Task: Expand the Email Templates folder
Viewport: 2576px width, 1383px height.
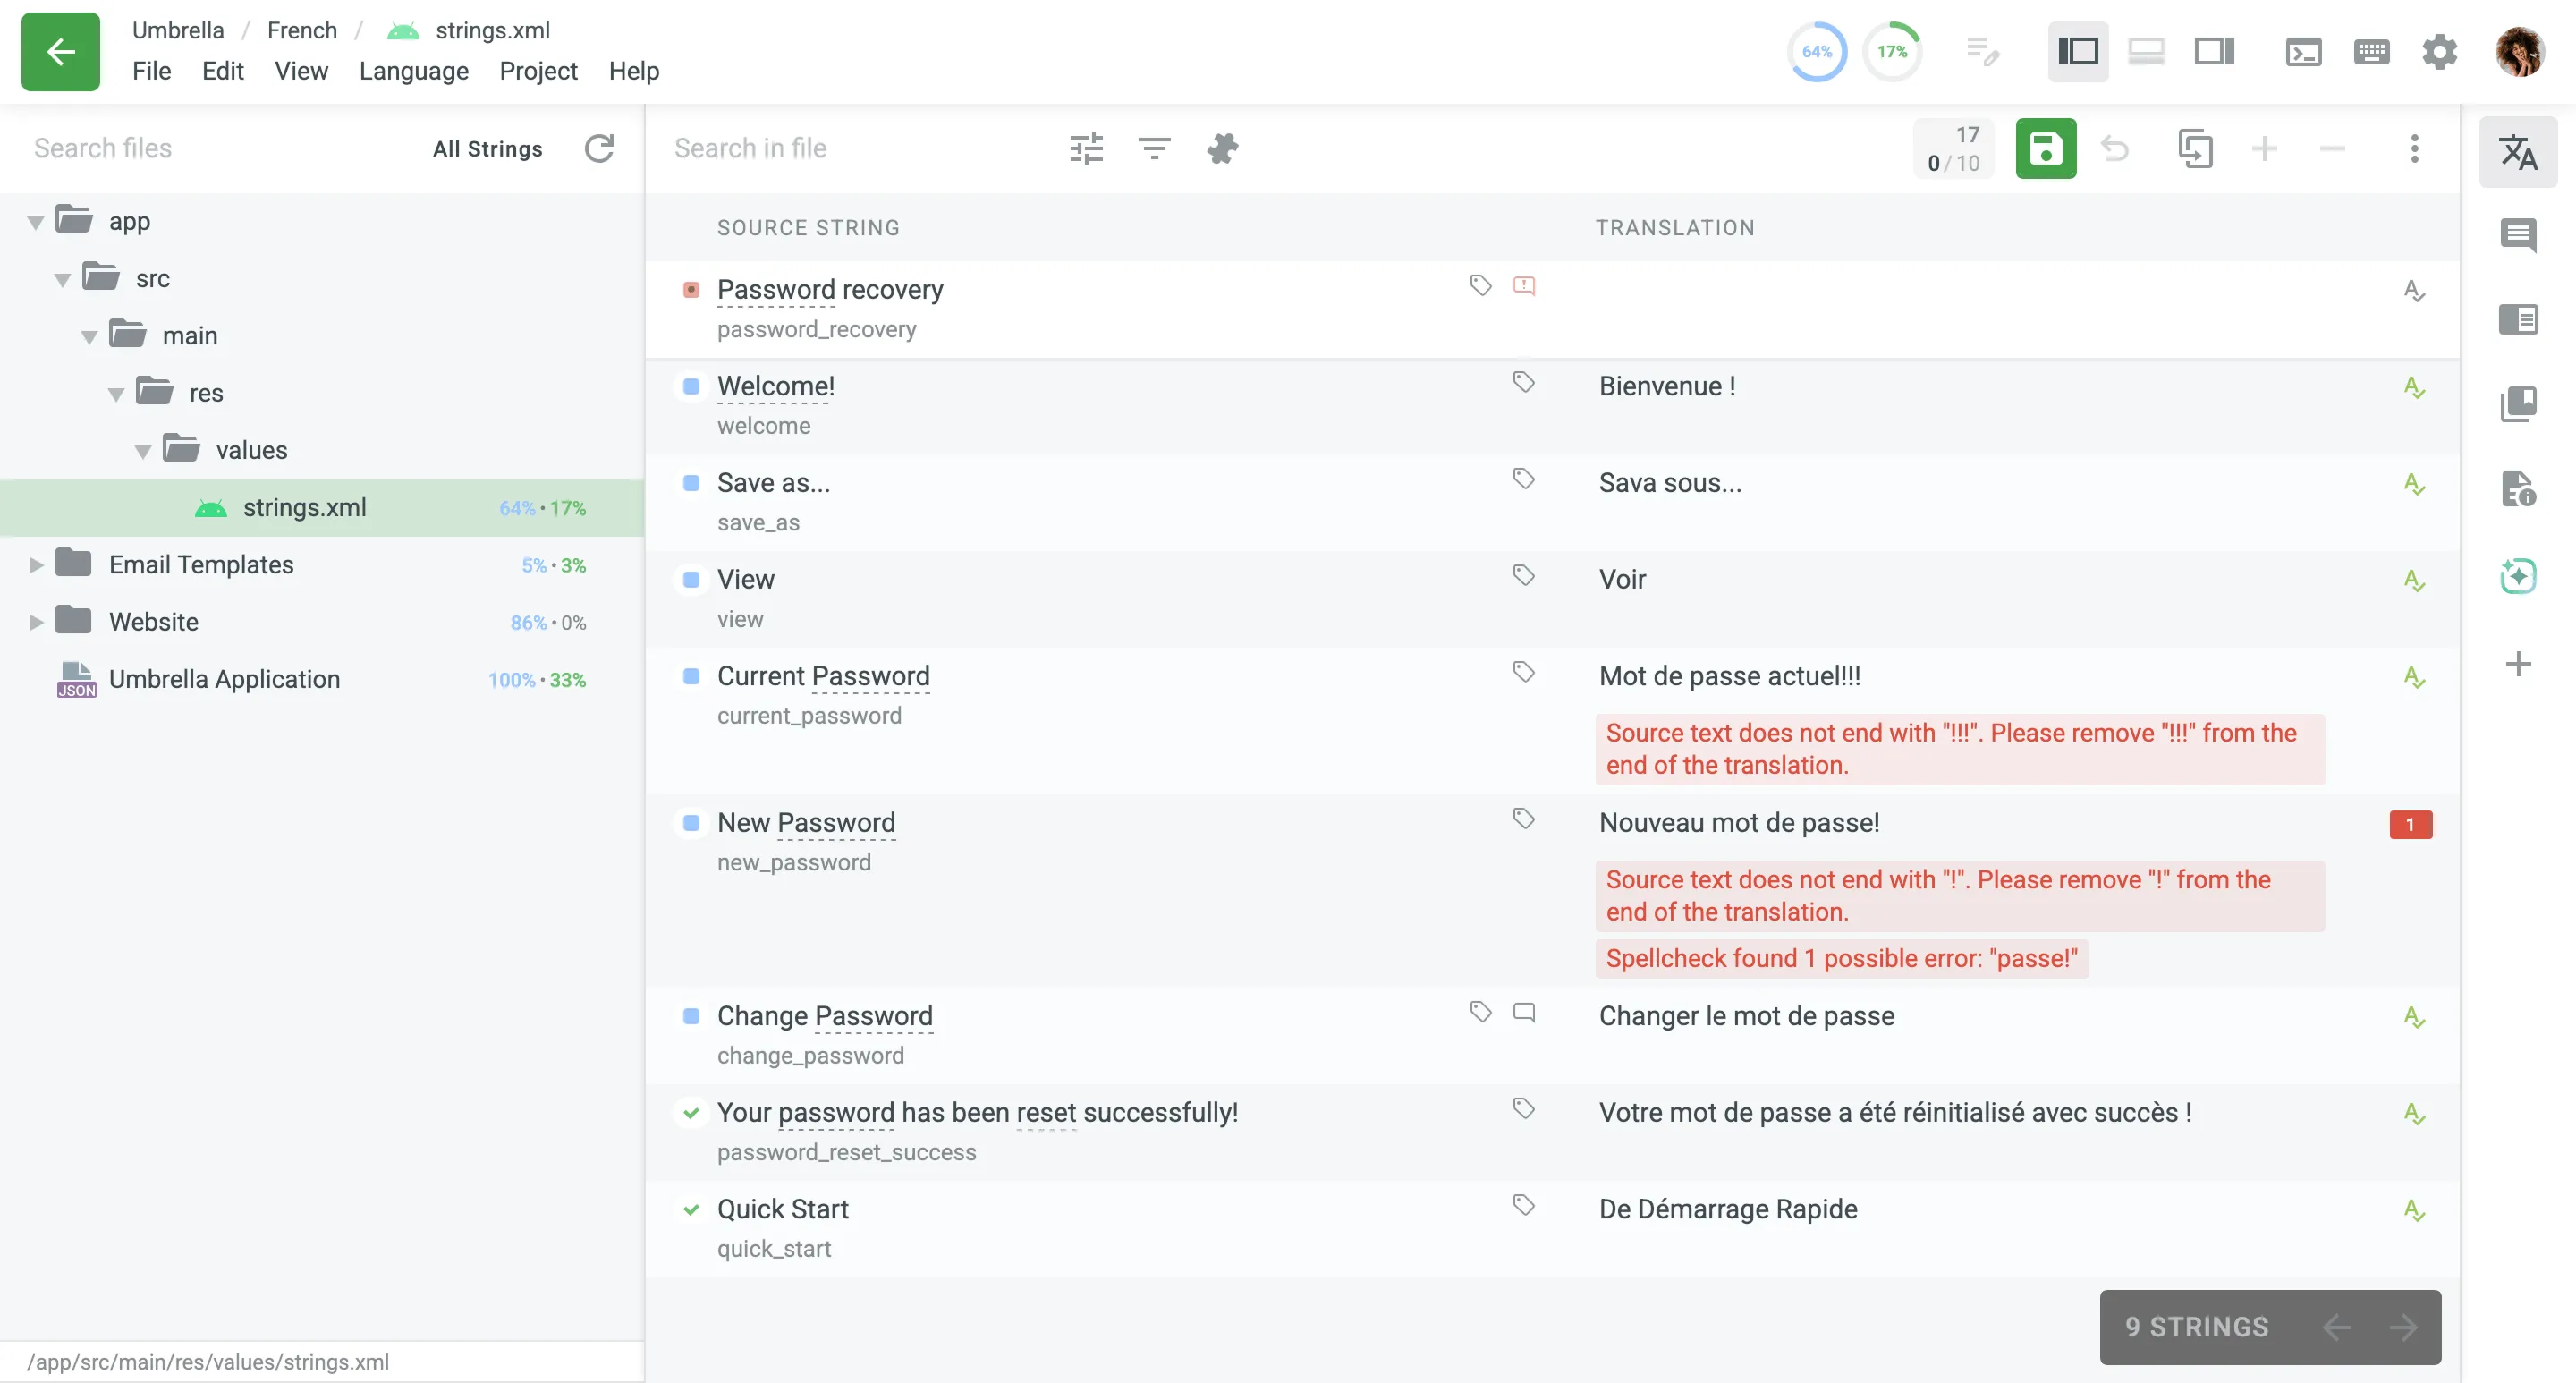Action: coord(36,565)
